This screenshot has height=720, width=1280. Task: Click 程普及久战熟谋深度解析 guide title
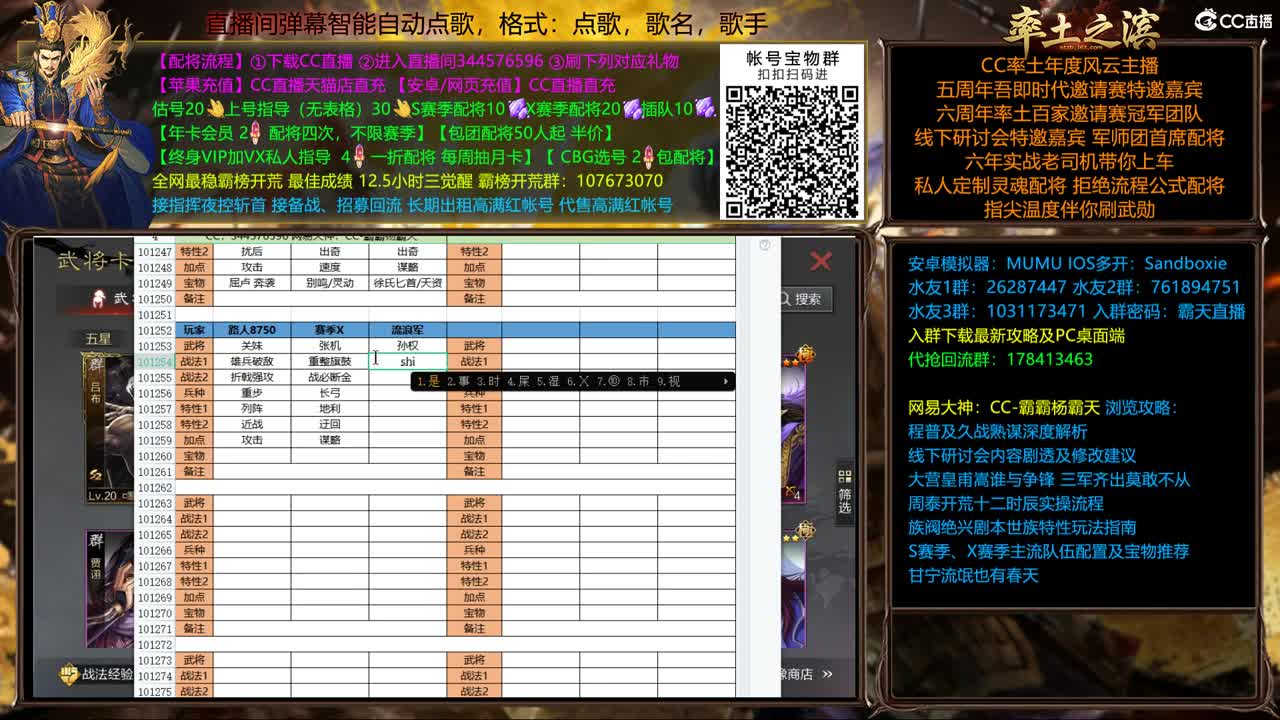click(x=997, y=431)
